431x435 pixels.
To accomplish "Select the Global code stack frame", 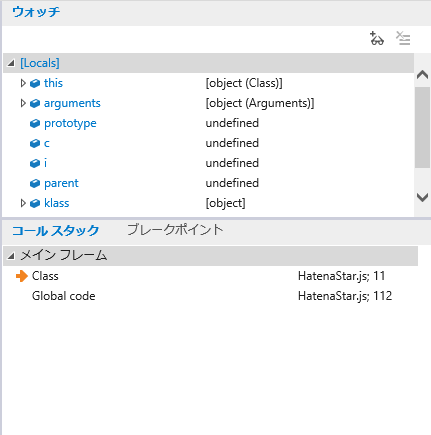I will pos(210,296).
